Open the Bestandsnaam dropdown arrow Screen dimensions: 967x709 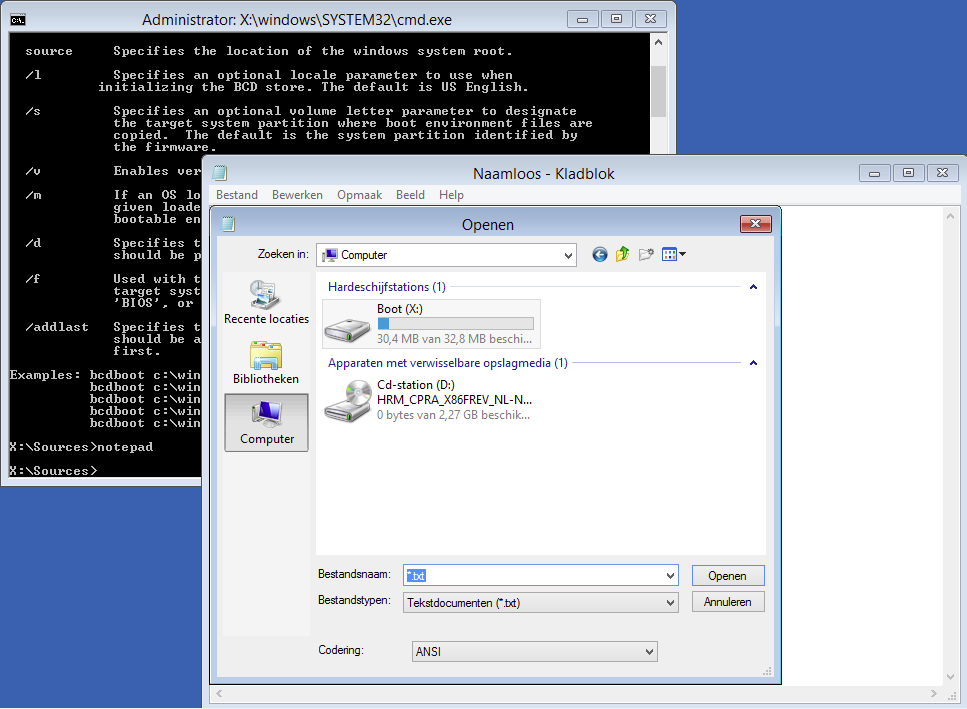[670, 576]
